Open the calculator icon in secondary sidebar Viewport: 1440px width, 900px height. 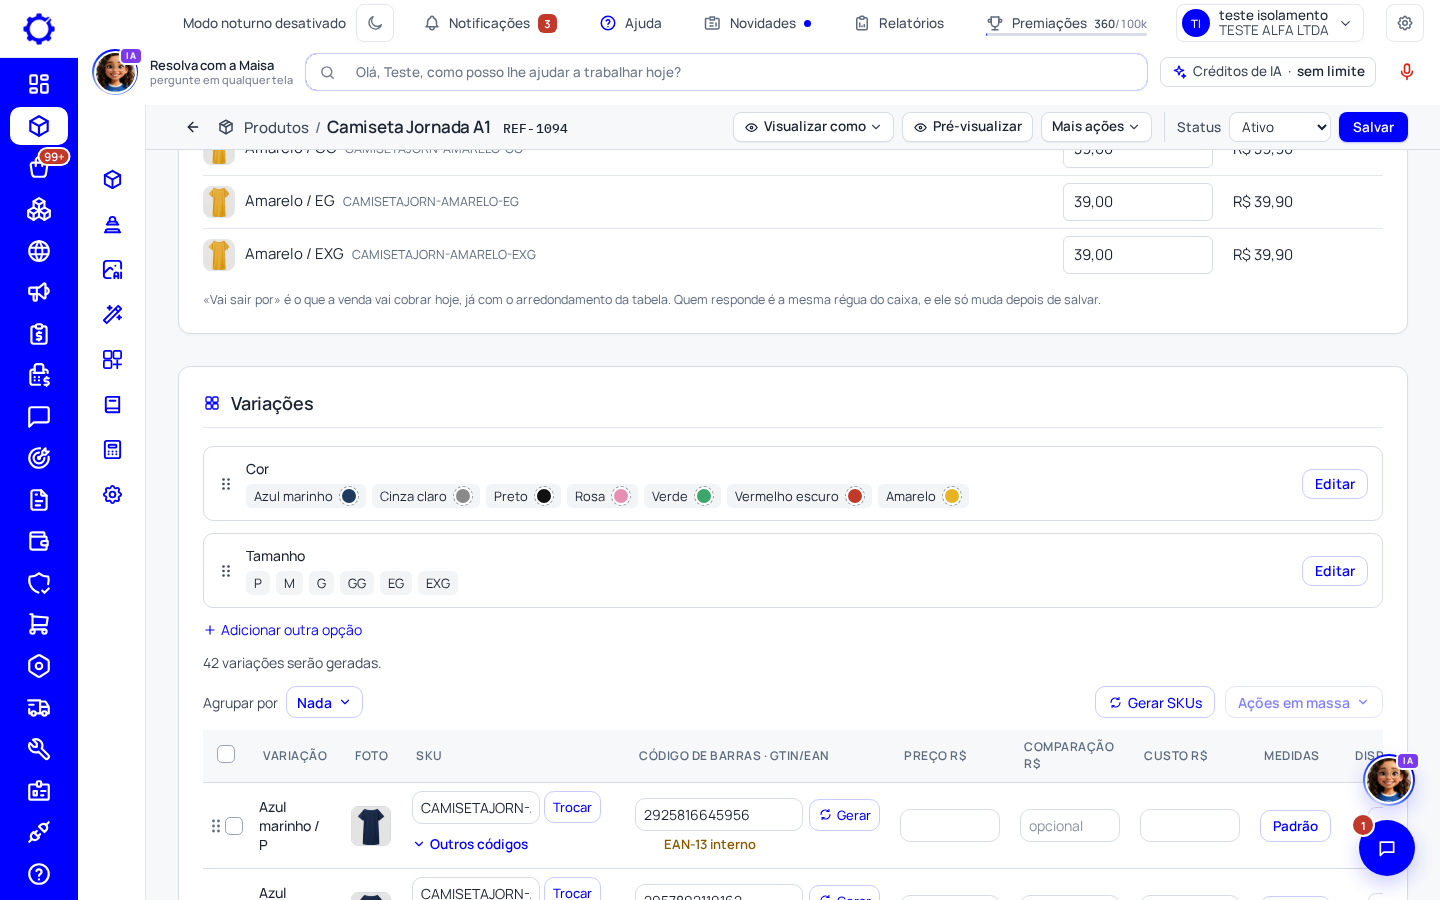click(x=113, y=449)
